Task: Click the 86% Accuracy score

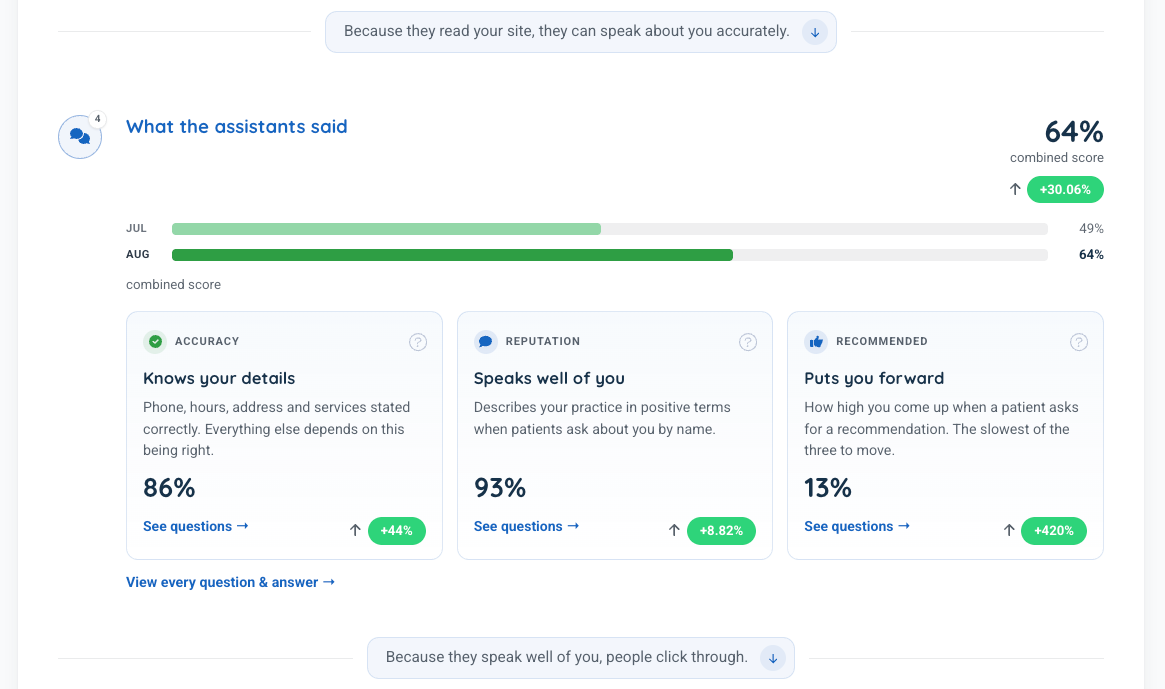Action: (x=169, y=488)
